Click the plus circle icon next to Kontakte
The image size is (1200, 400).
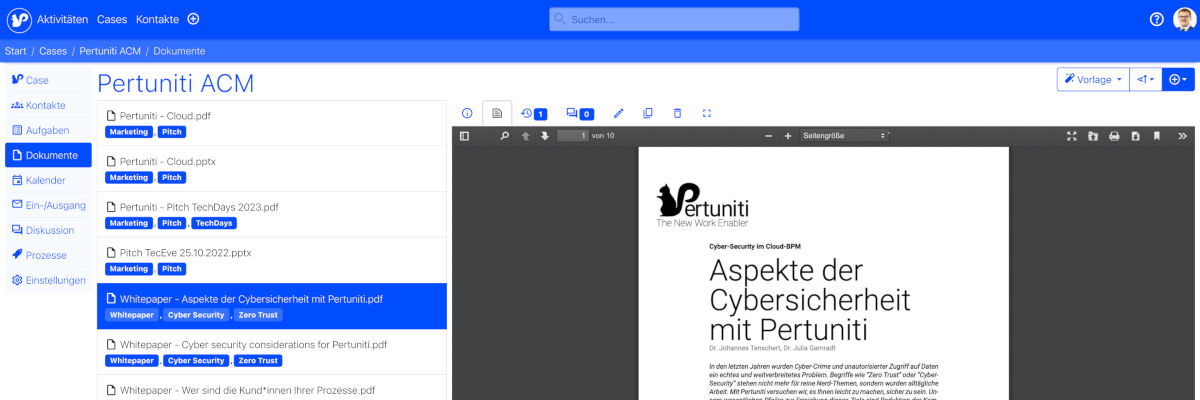click(x=194, y=19)
